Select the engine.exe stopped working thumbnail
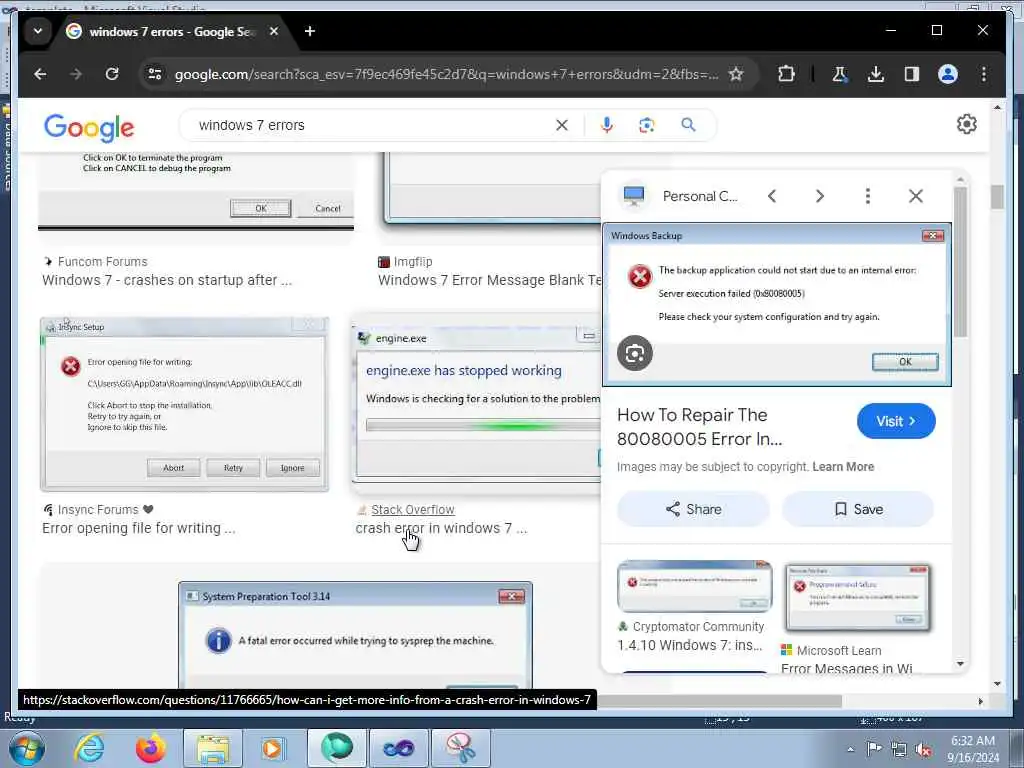 tap(477, 403)
